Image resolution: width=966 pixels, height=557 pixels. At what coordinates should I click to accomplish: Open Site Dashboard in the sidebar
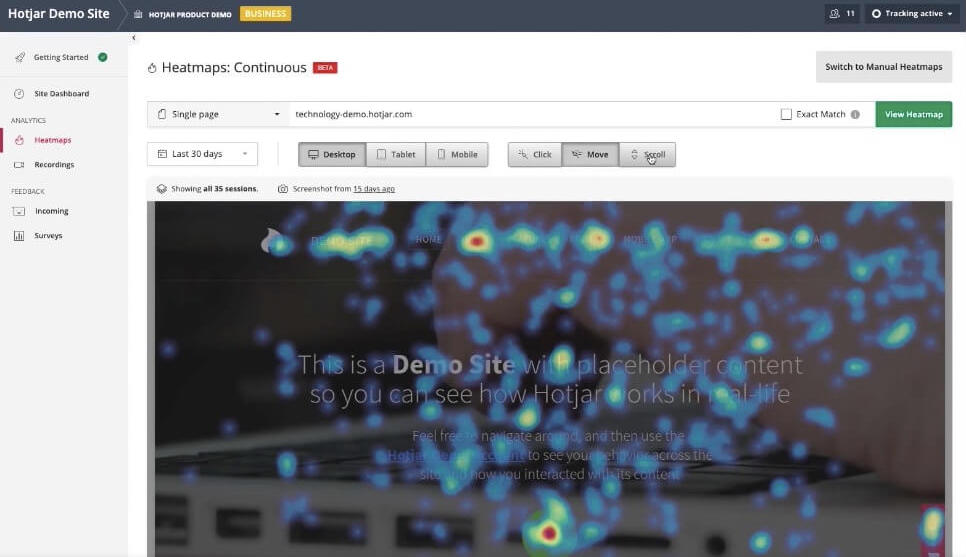tap(62, 94)
